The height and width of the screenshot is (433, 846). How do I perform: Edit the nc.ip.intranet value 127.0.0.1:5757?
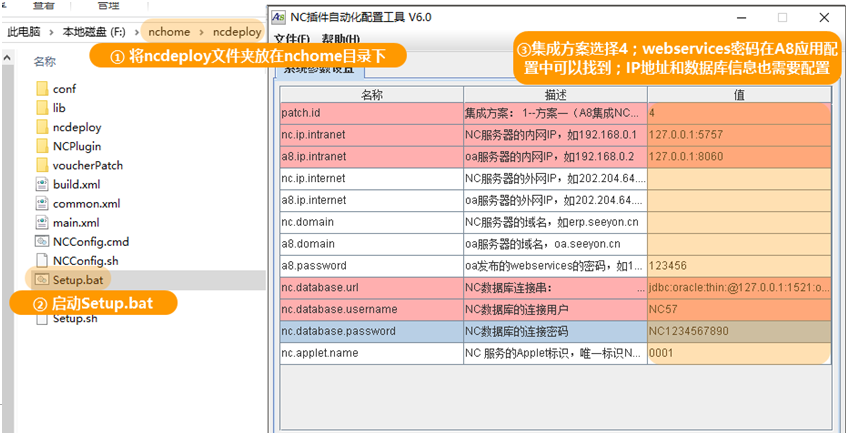pyautogui.click(x=739, y=135)
